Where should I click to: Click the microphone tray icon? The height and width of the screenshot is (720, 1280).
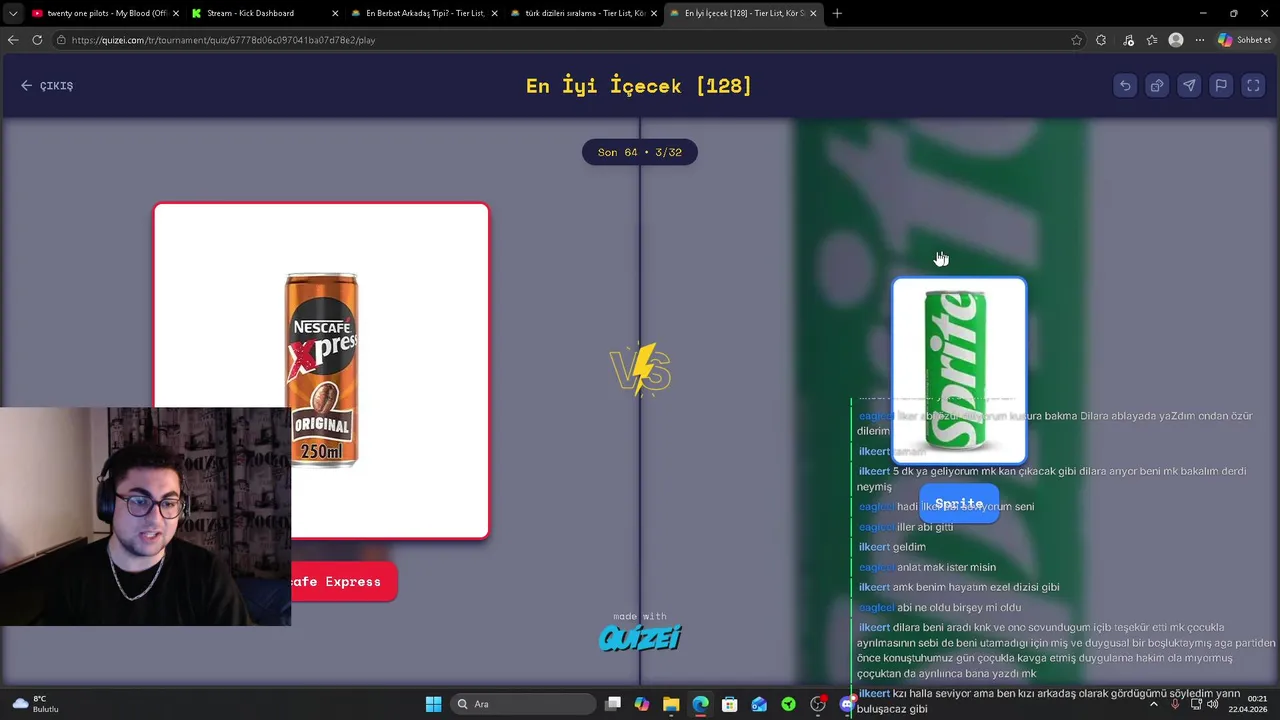[1175, 704]
